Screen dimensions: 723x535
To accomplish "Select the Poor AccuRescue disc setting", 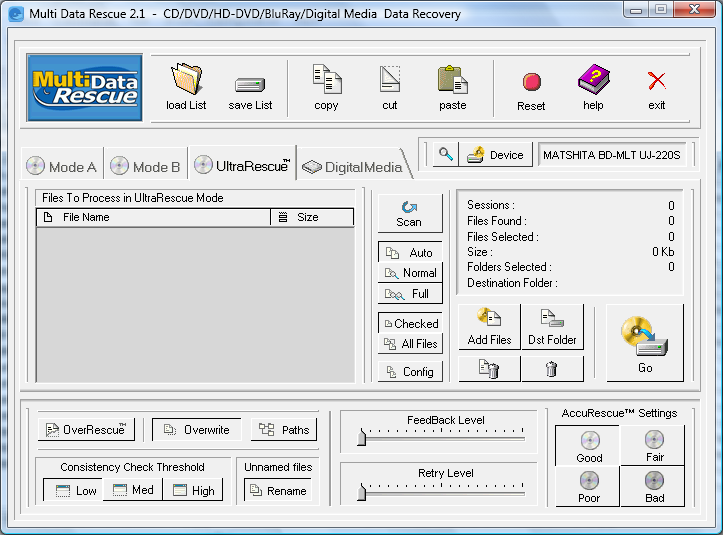I will coord(588,487).
